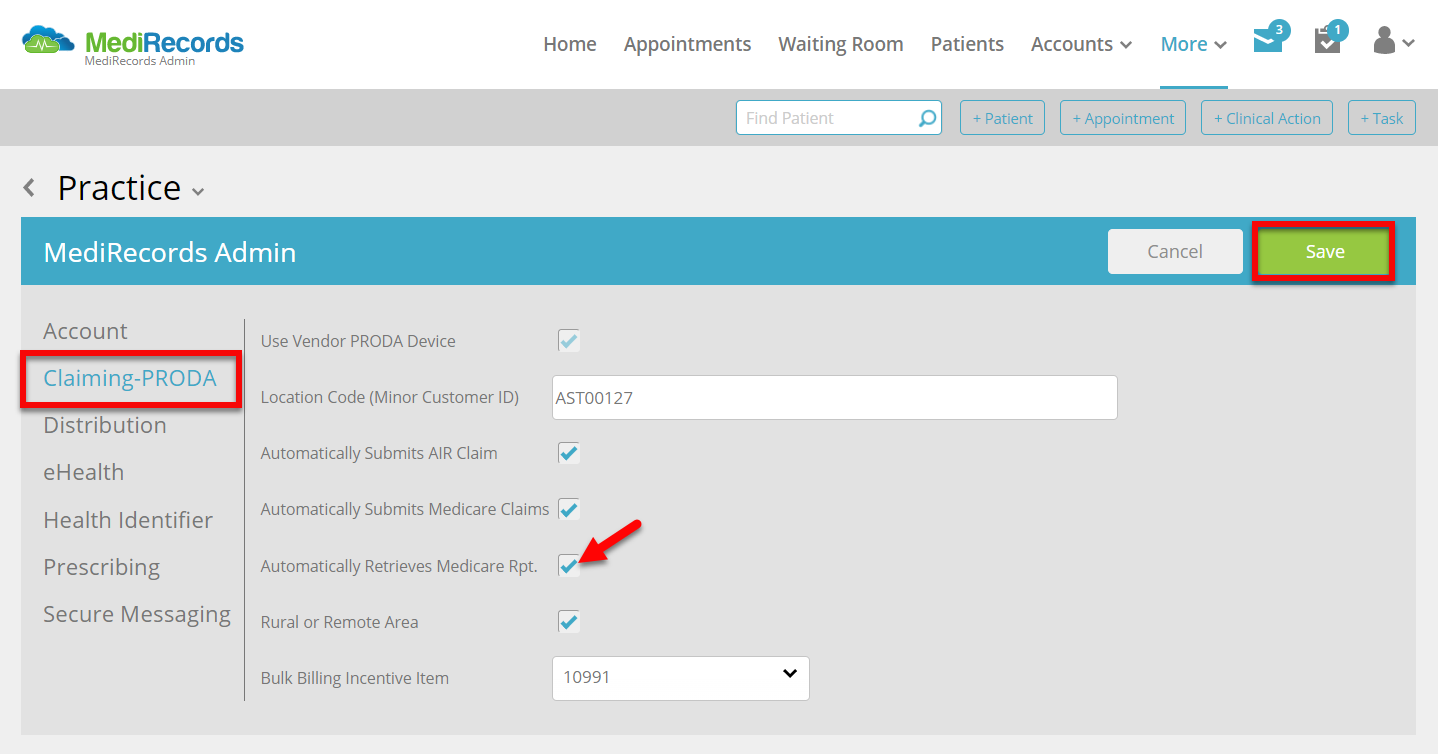Image resolution: width=1438 pixels, height=754 pixels.
Task: Open the tasks clipboard icon
Action: tap(1327, 41)
